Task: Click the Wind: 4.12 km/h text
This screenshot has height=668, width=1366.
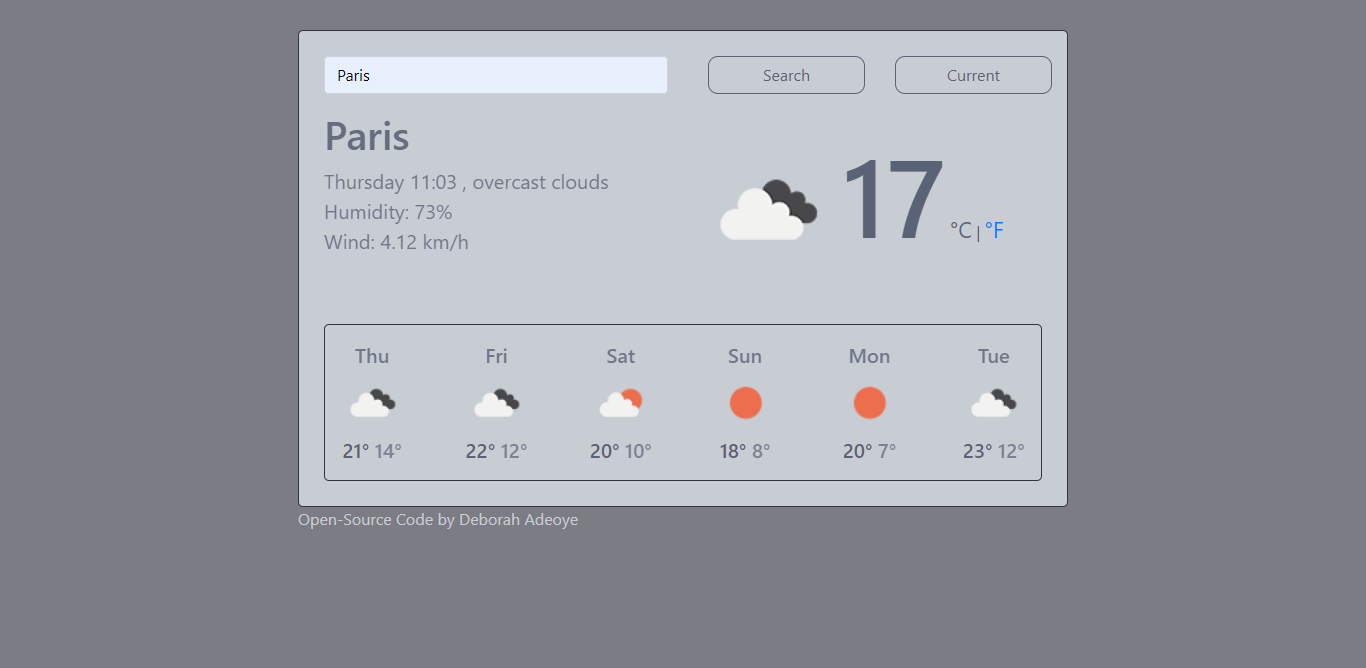Action: (x=396, y=242)
